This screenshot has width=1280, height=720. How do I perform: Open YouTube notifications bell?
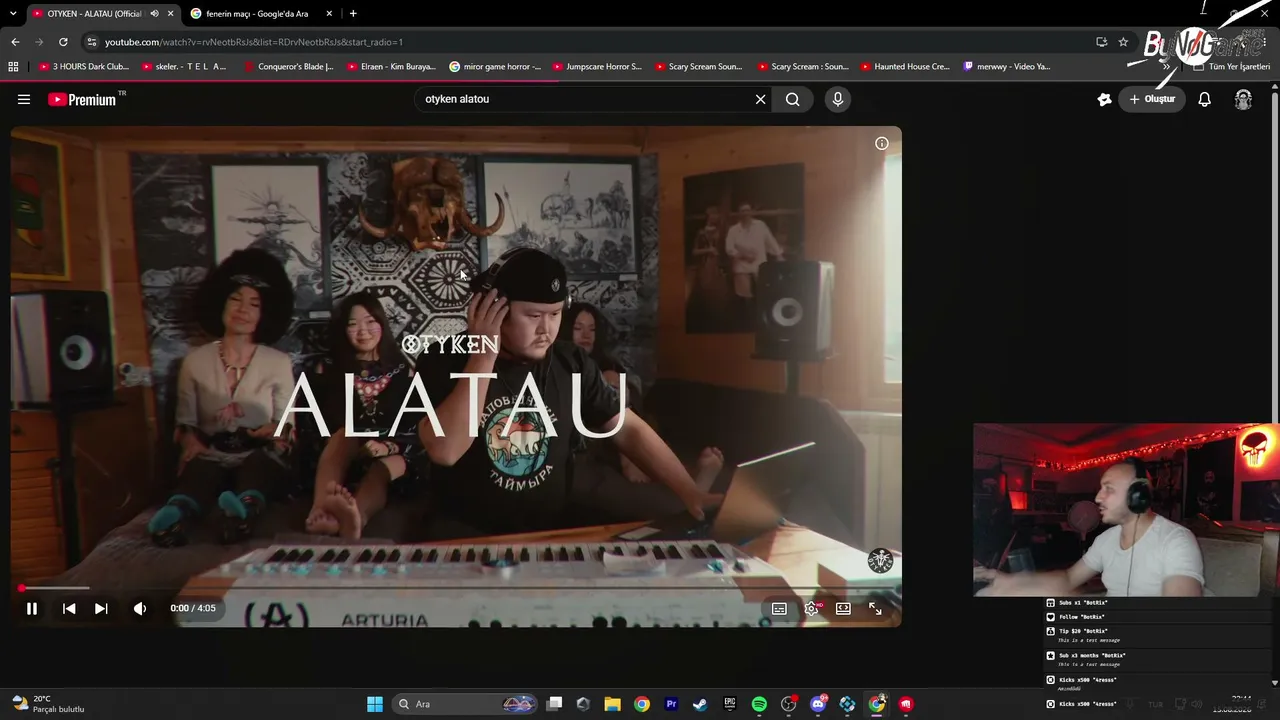pos(1205,99)
